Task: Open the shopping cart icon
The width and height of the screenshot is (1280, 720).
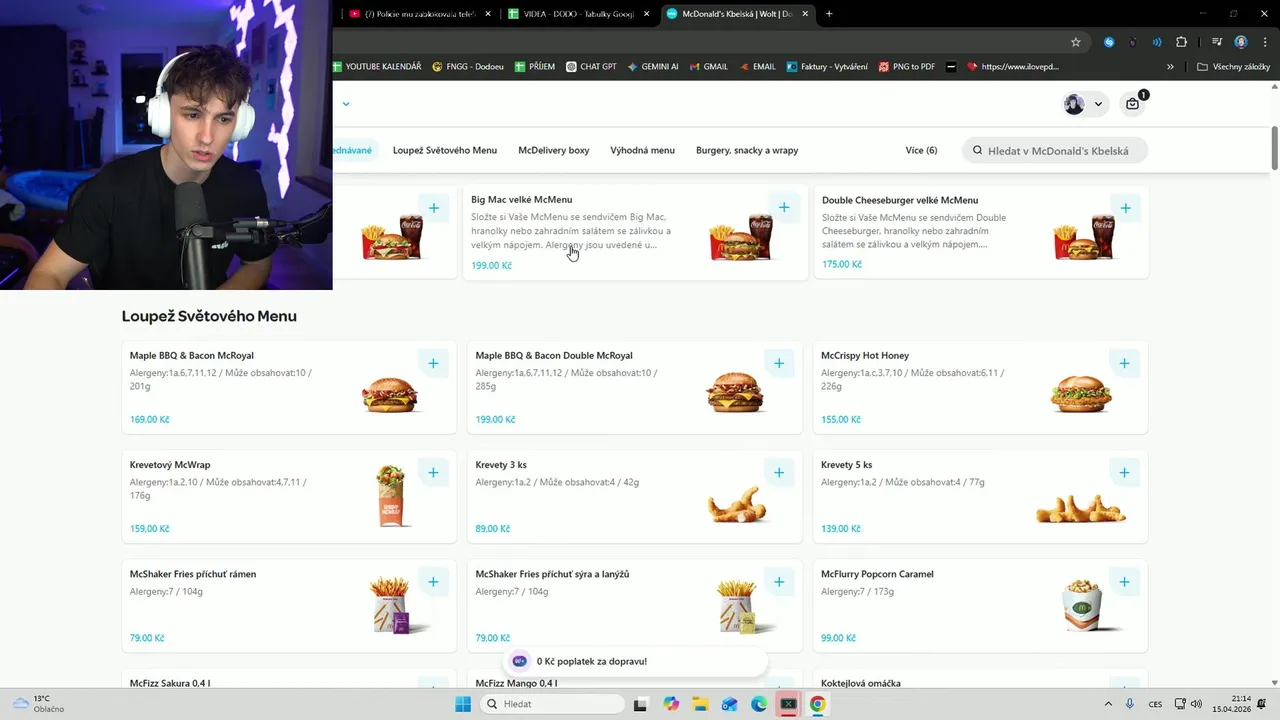Action: pos(1132,104)
